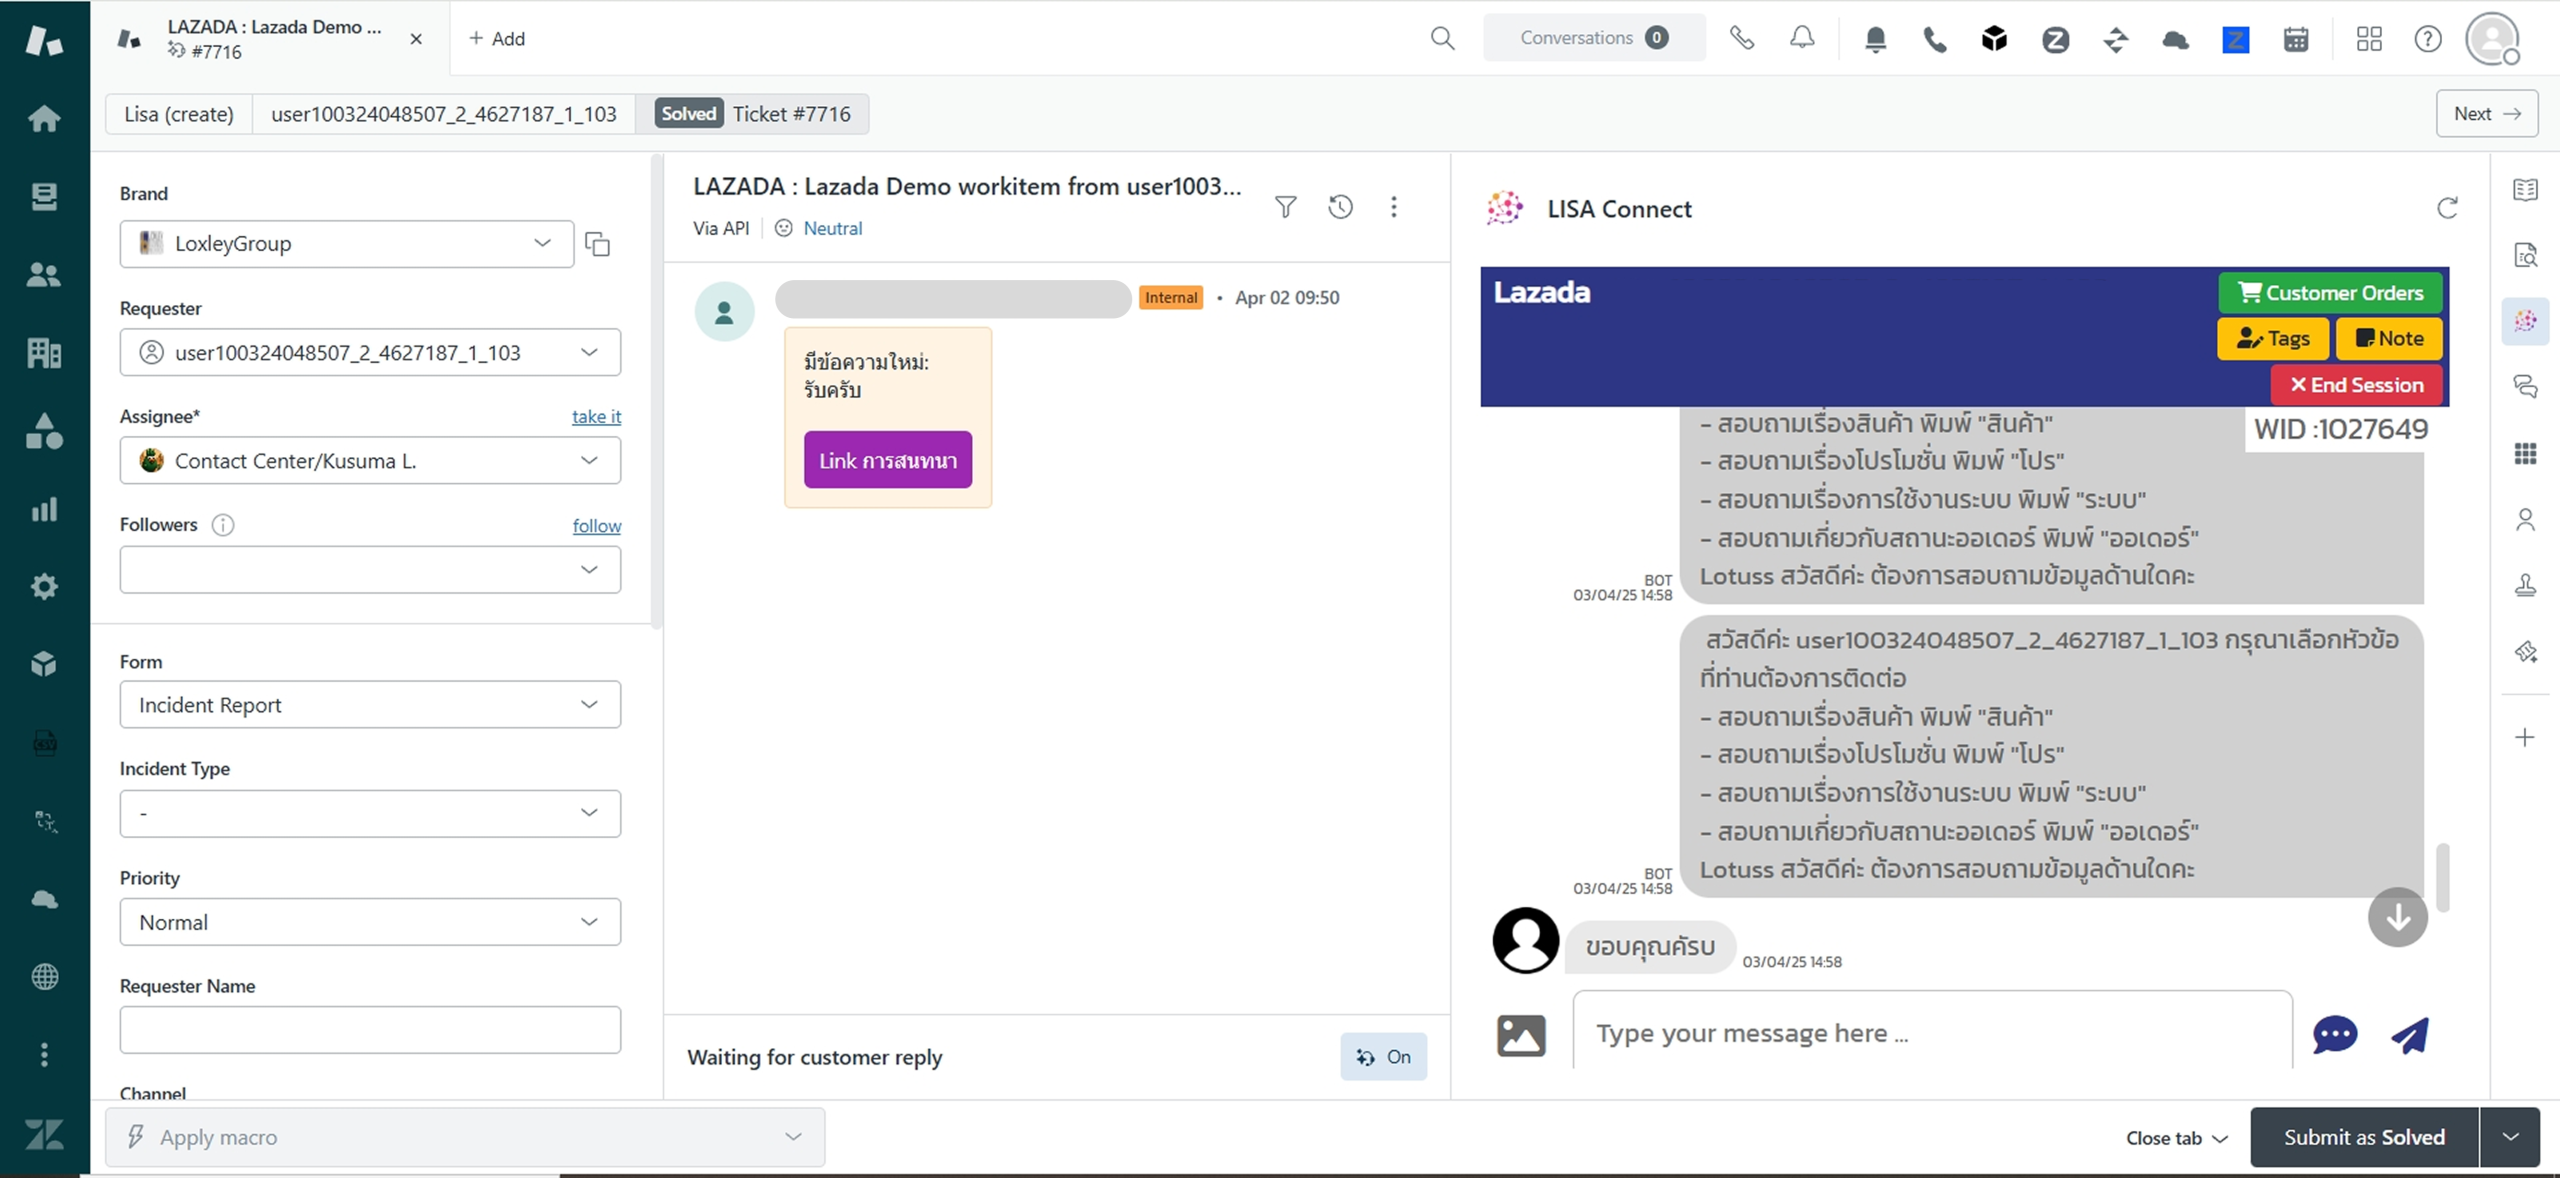Screen dimensions: 2560x1178
Task: Click the paper plane send message icon
Action: pyautogui.click(x=2410, y=1035)
